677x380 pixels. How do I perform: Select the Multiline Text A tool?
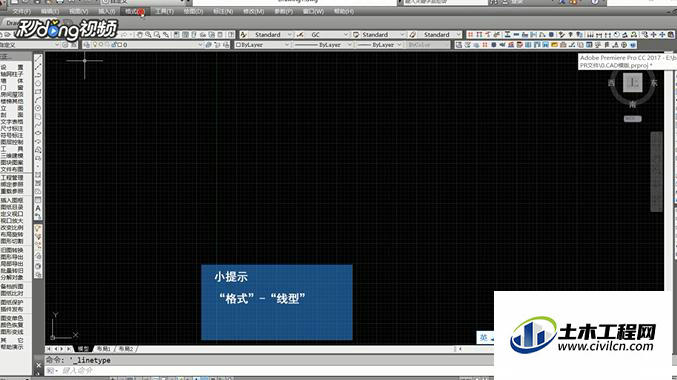pos(38,208)
